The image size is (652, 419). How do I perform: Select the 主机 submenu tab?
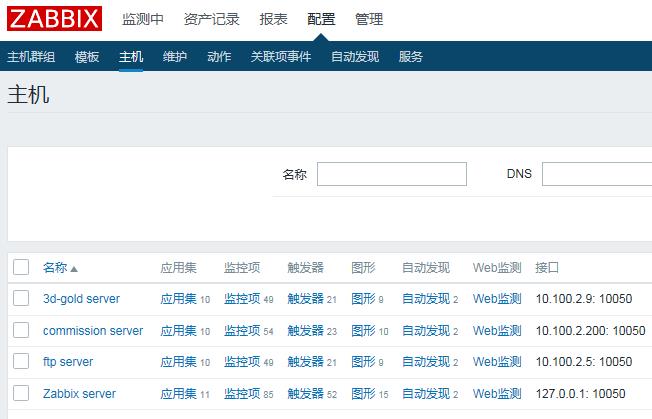click(131, 57)
